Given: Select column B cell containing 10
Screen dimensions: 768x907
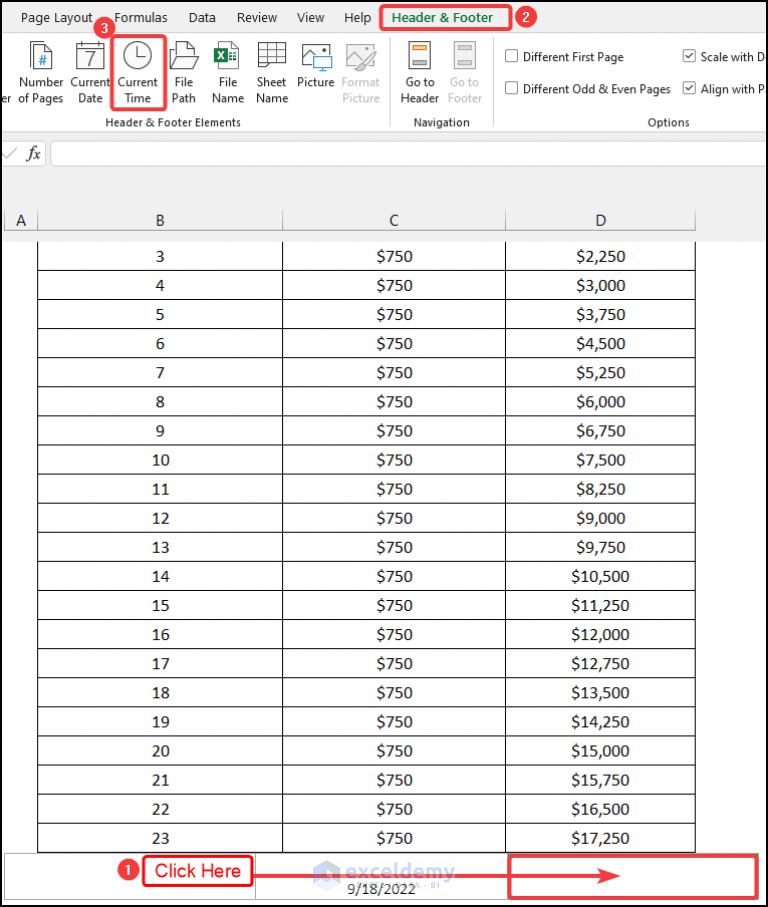Looking at the screenshot, I should 160,460.
